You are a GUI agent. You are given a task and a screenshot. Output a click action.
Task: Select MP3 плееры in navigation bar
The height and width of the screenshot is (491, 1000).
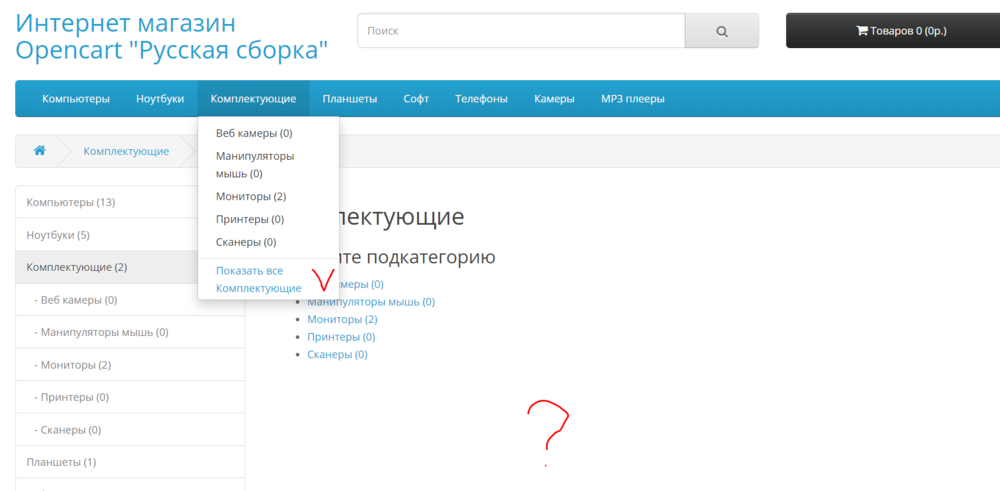(x=632, y=99)
